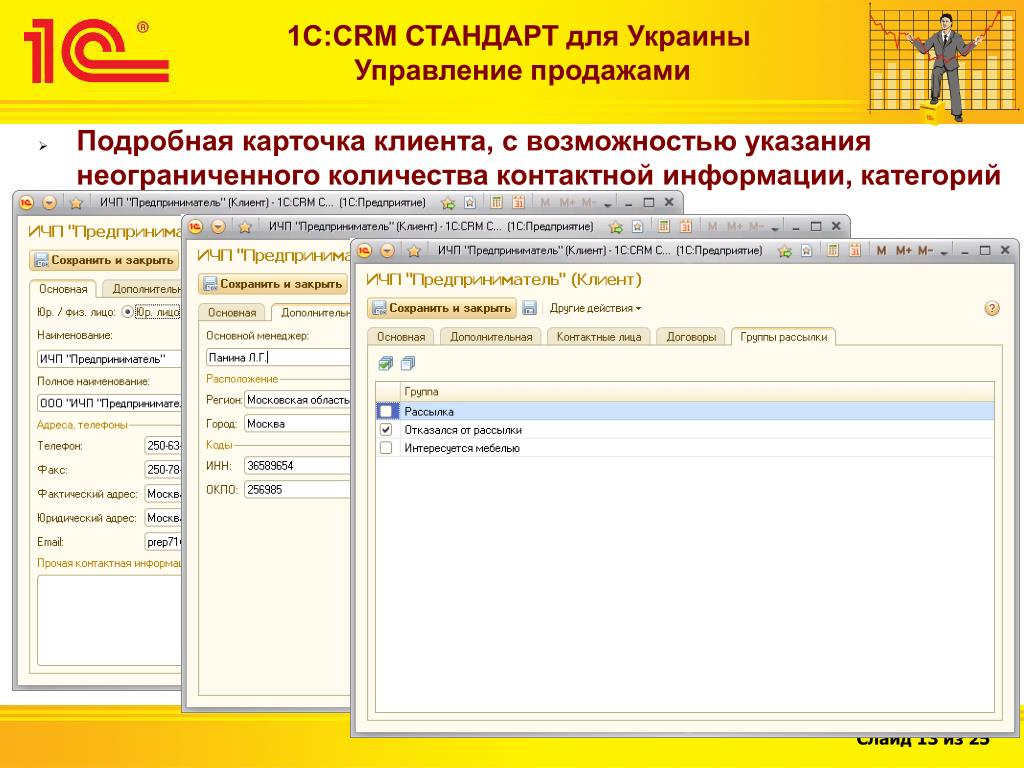1024x768 pixels.
Task: Click the Группа column header
Action: point(697,392)
